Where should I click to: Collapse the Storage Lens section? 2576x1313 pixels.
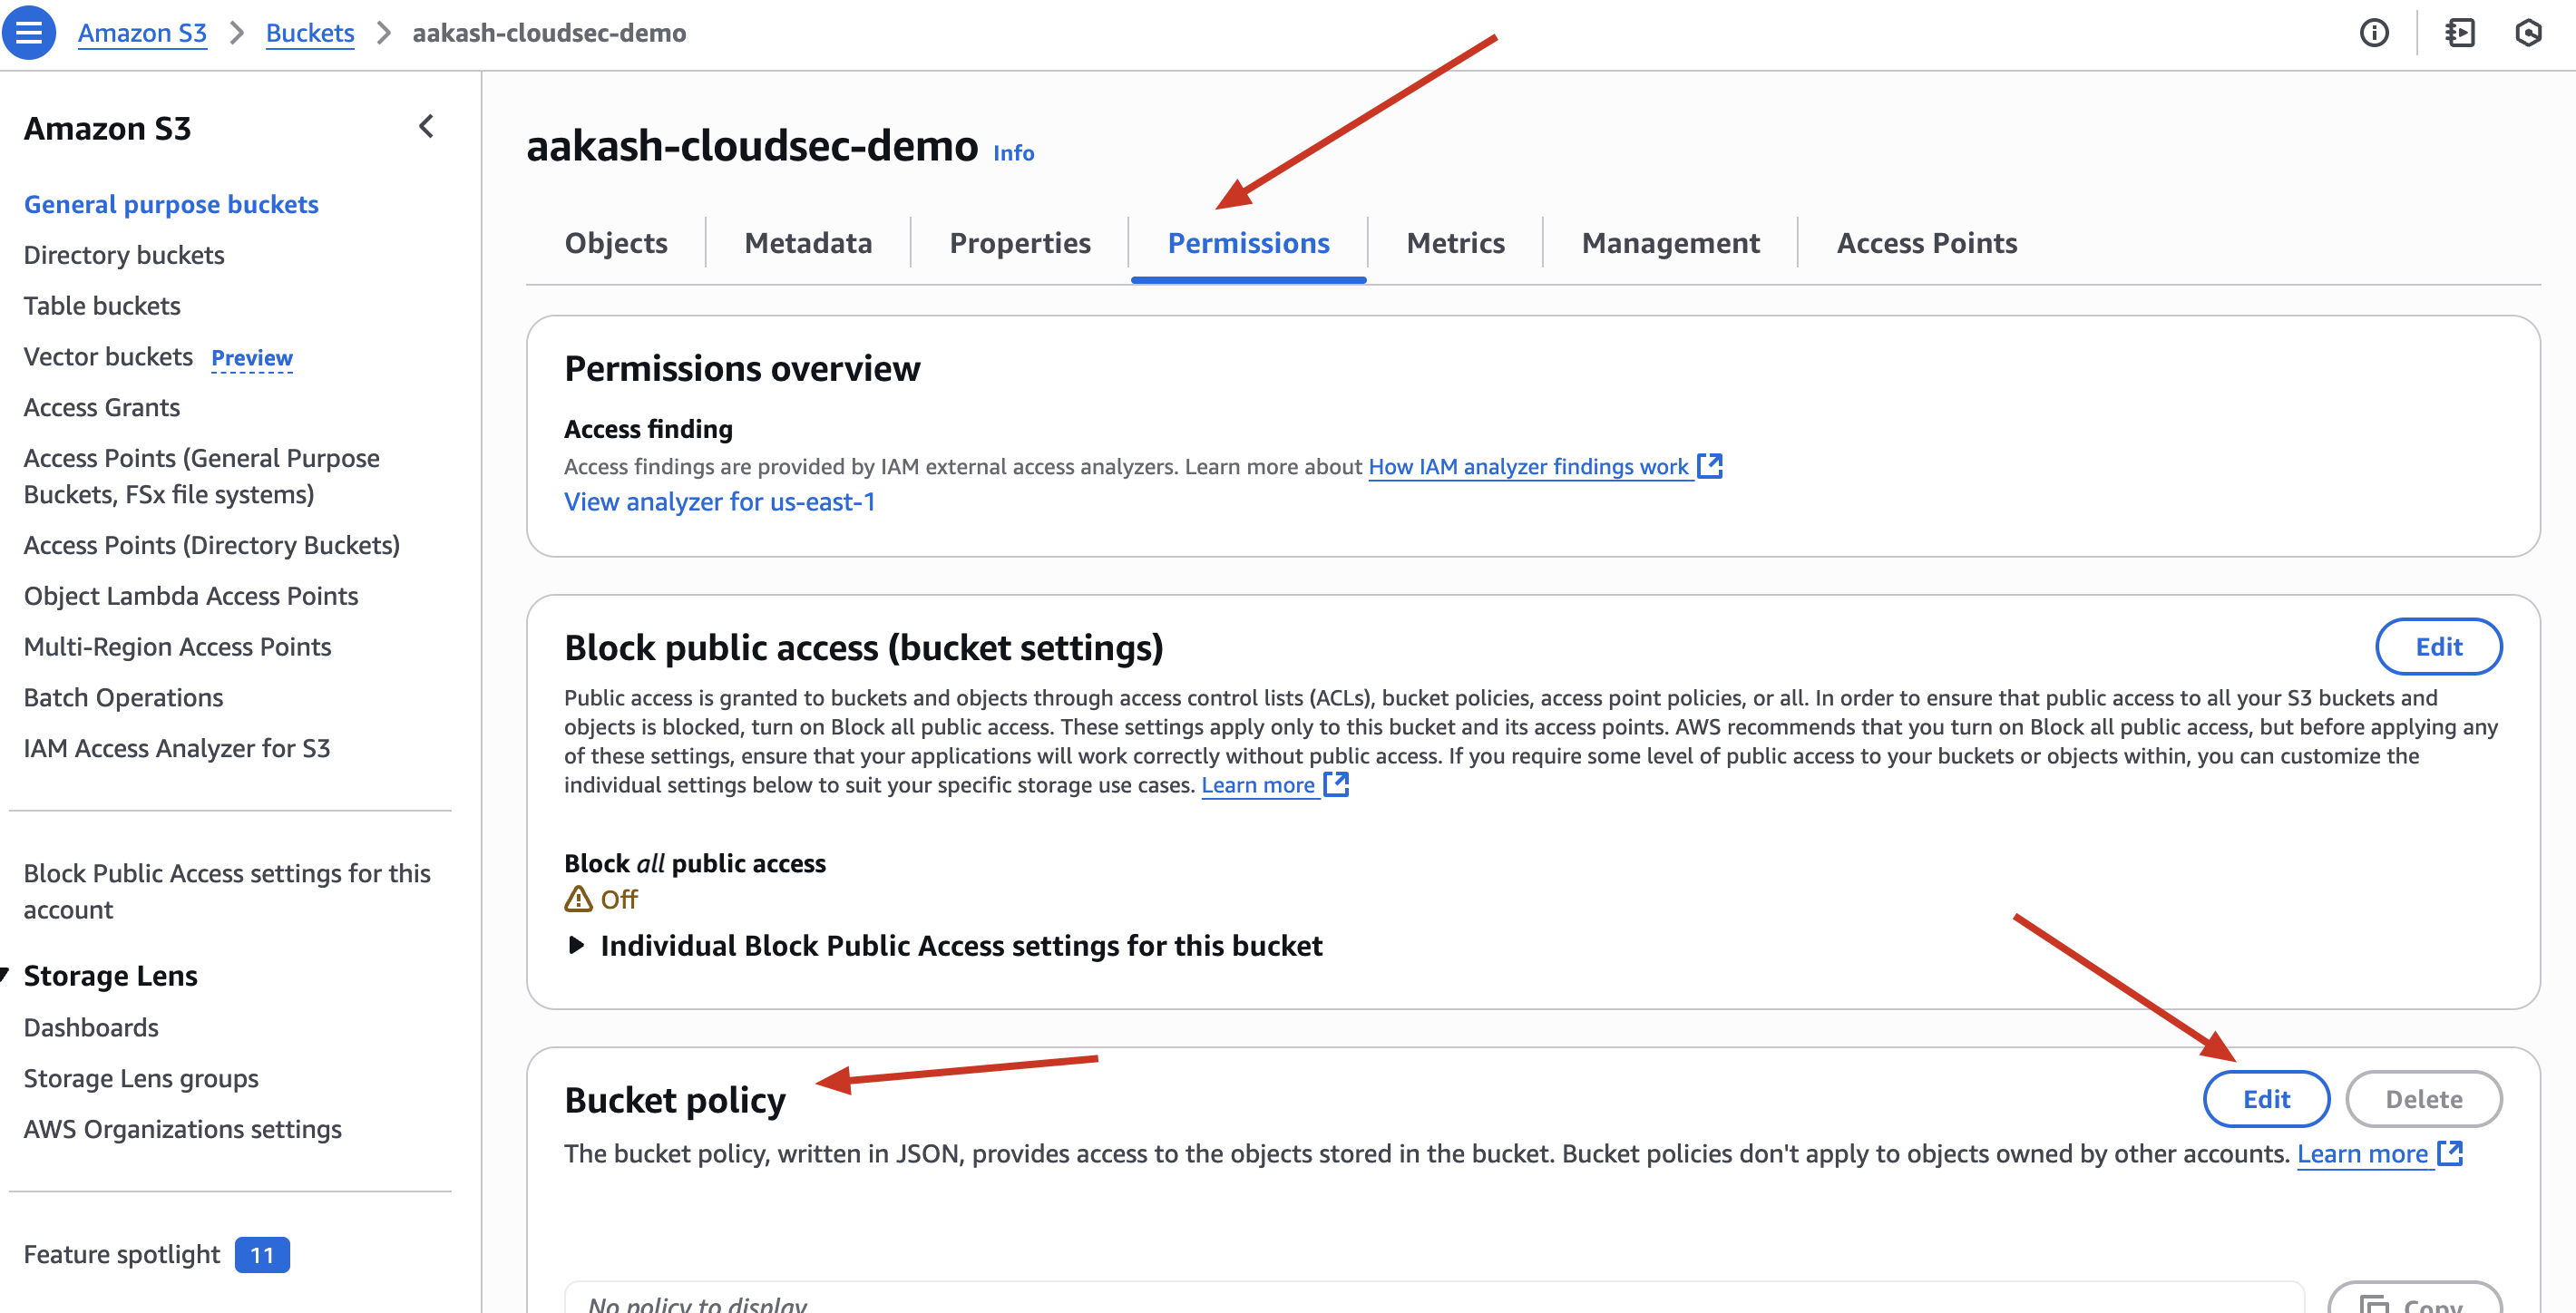tap(6, 974)
